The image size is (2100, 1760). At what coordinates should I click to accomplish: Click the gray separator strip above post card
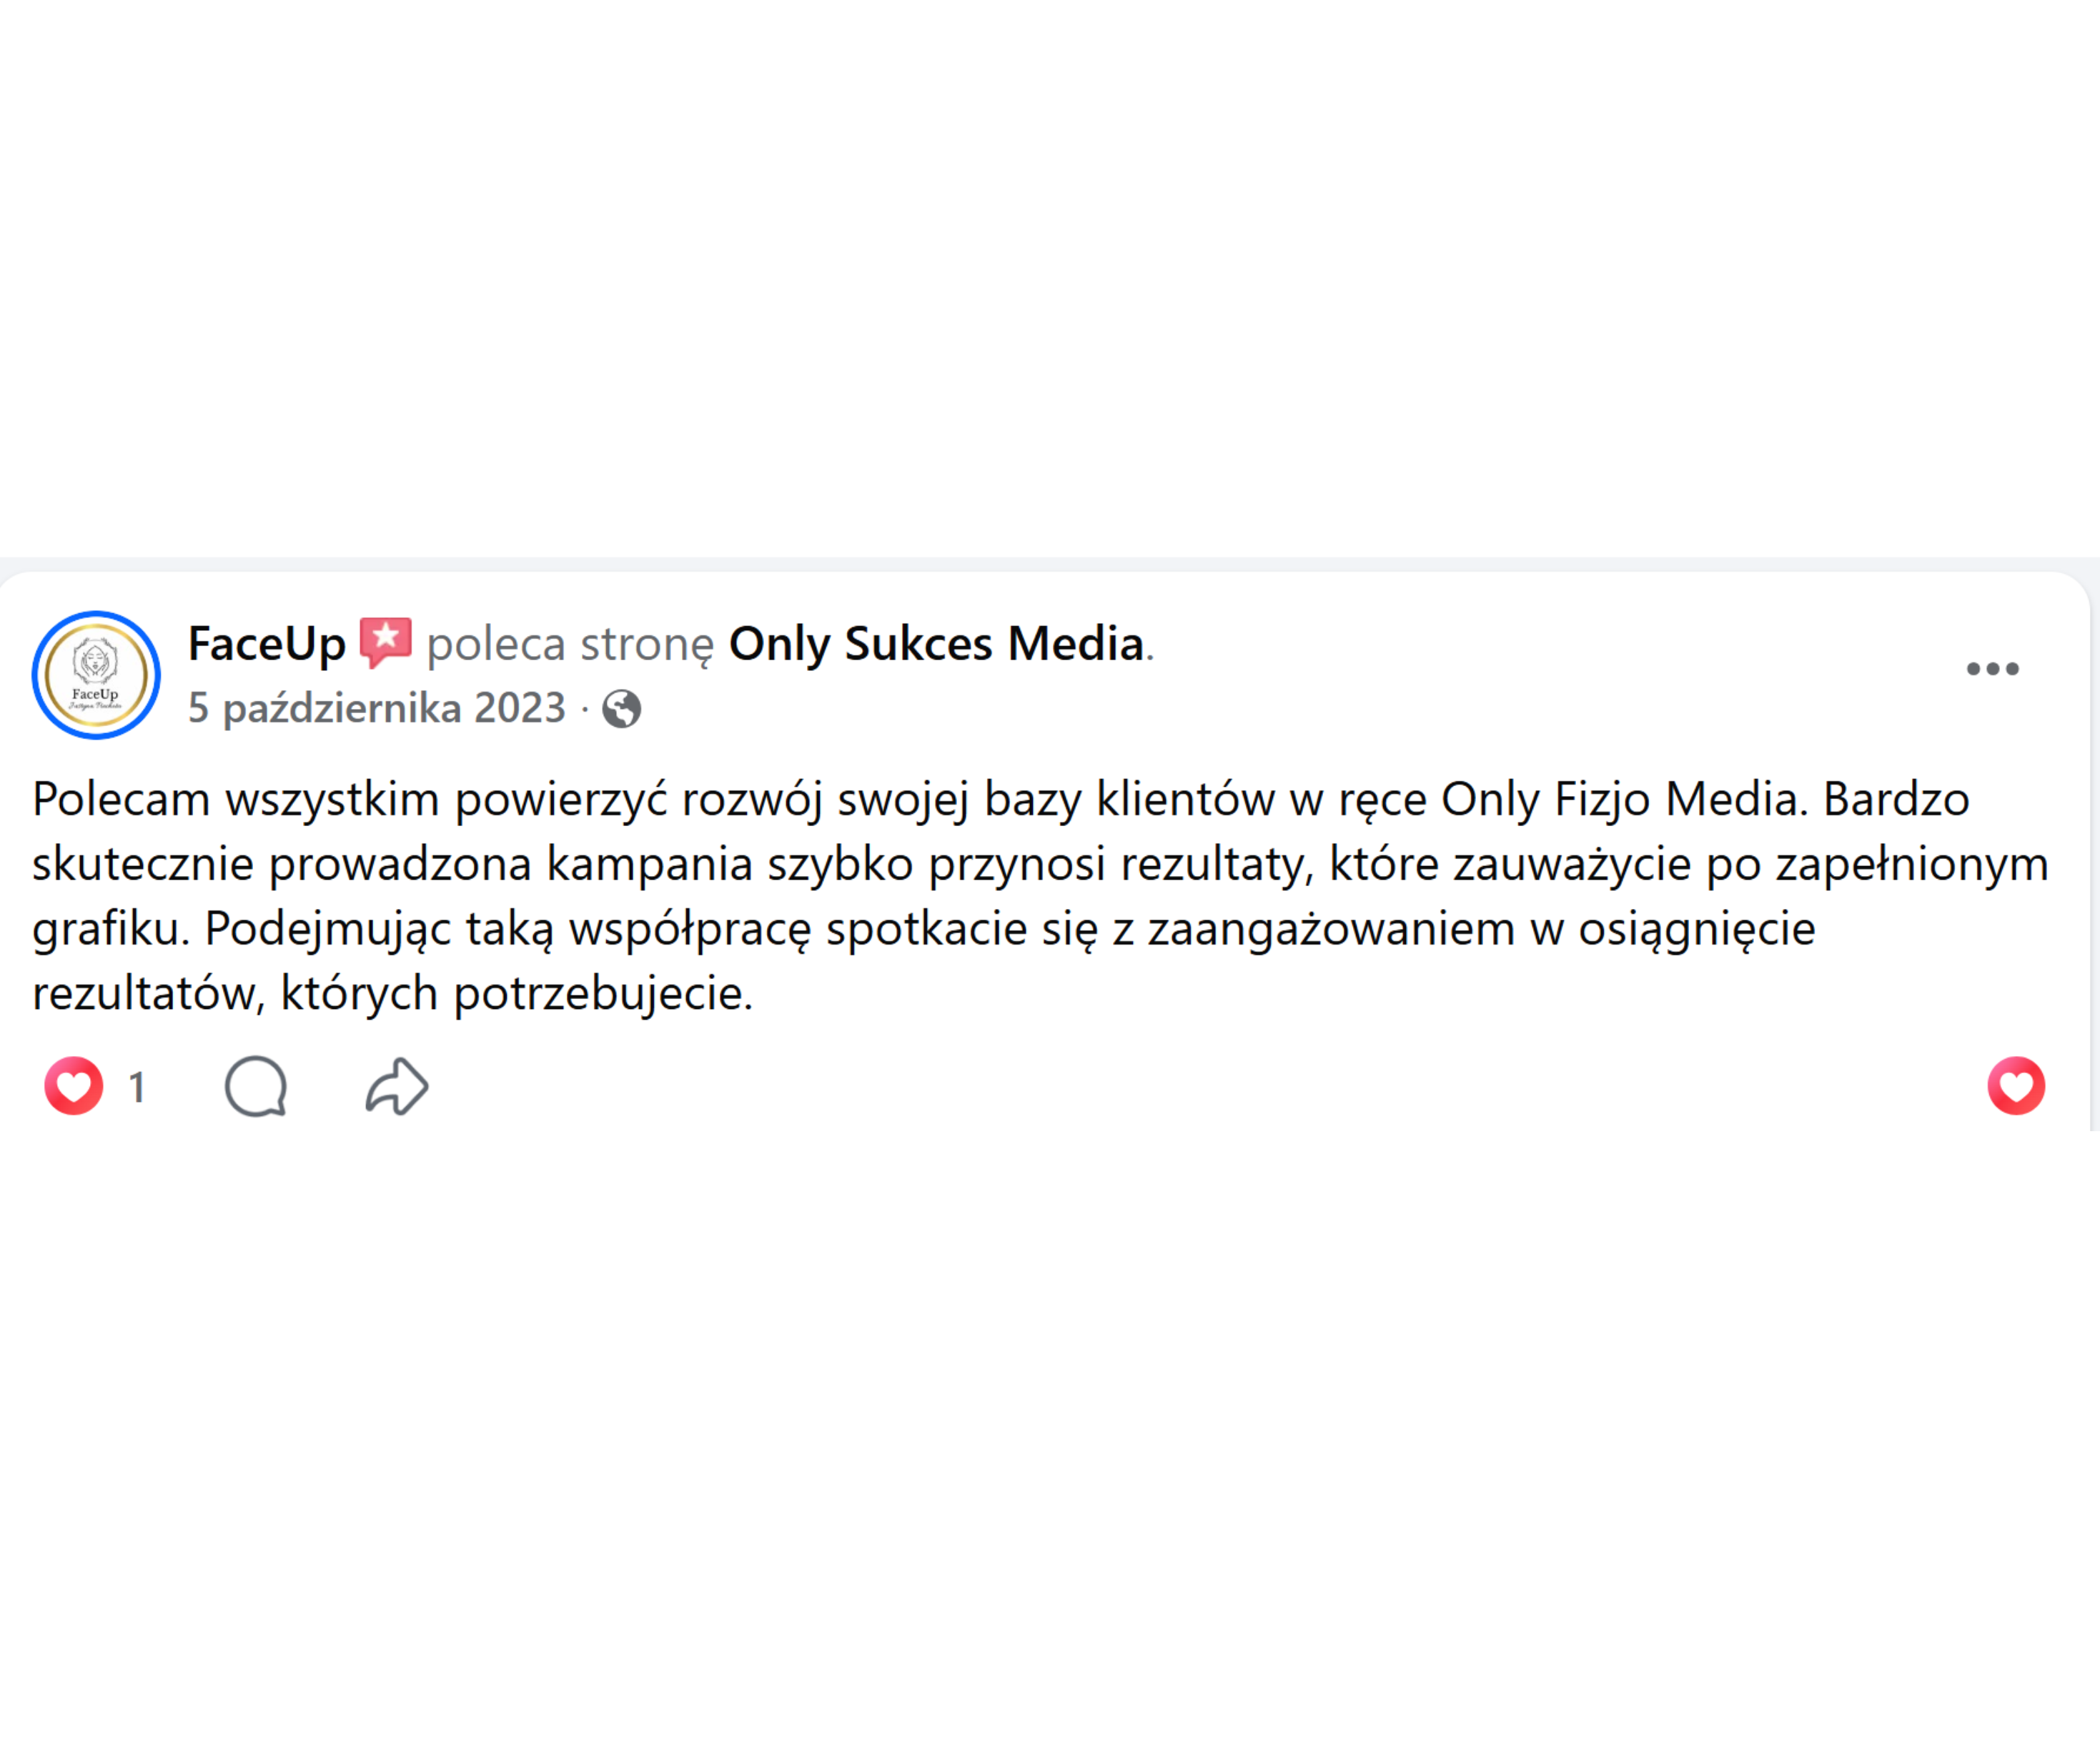pyautogui.click(x=1050, y=564)
